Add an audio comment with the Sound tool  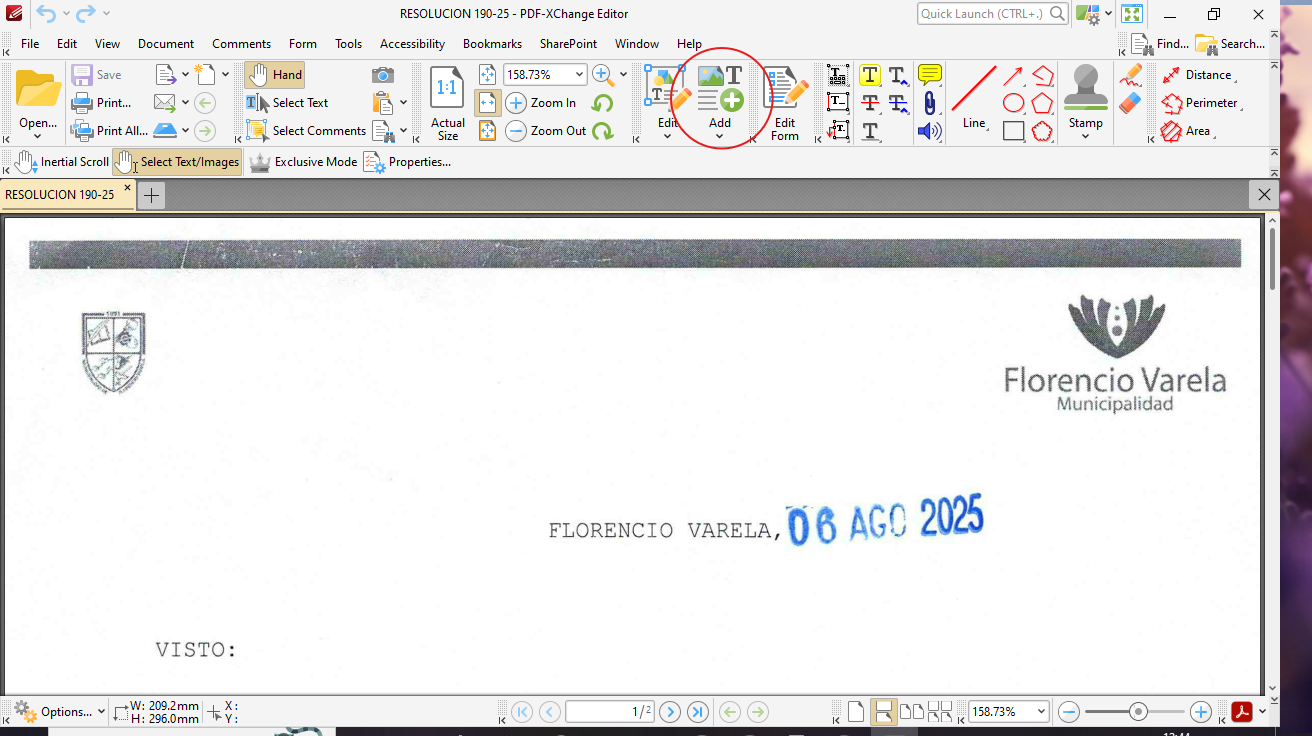pos(929,131)
